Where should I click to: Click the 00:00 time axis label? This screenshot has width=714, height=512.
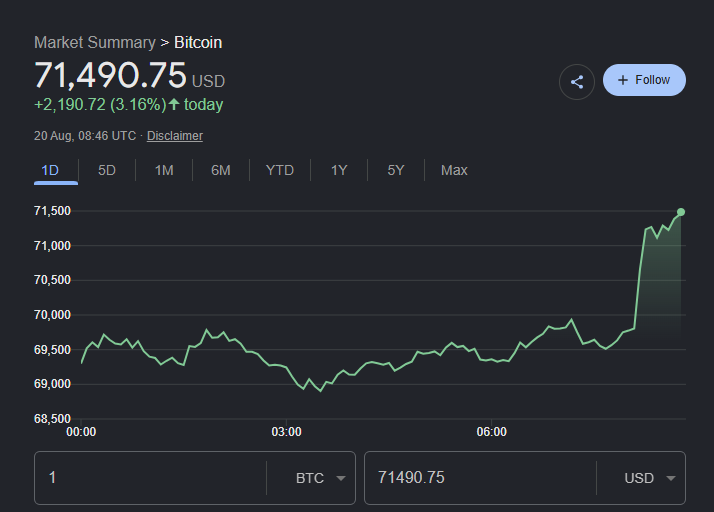pos(81,432)
